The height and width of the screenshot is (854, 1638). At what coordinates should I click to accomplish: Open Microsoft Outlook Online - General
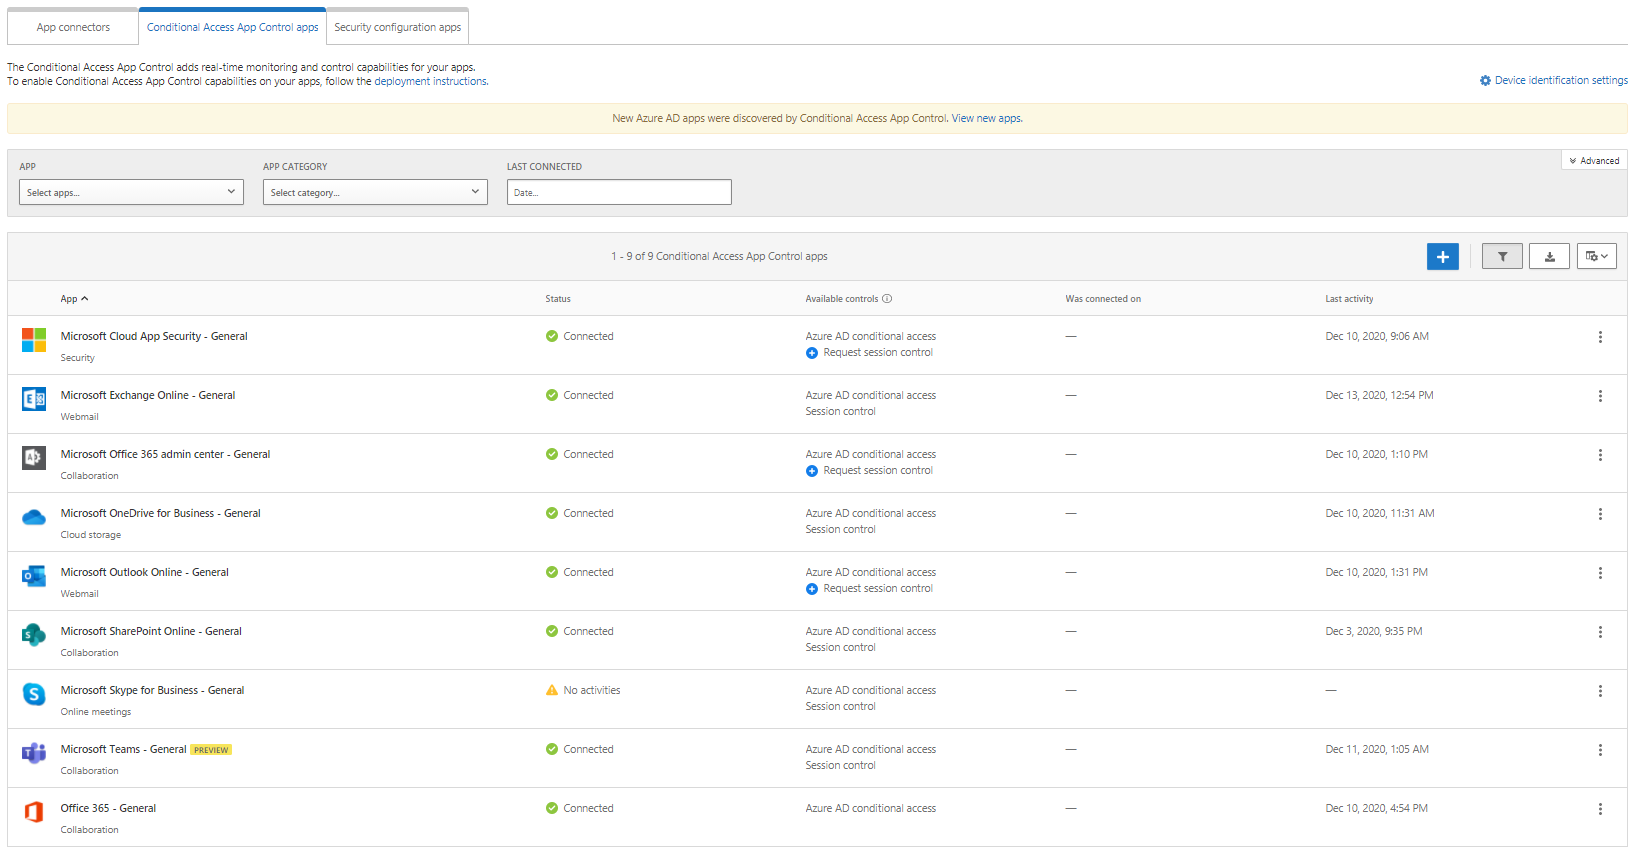click(x=144, y=573)
